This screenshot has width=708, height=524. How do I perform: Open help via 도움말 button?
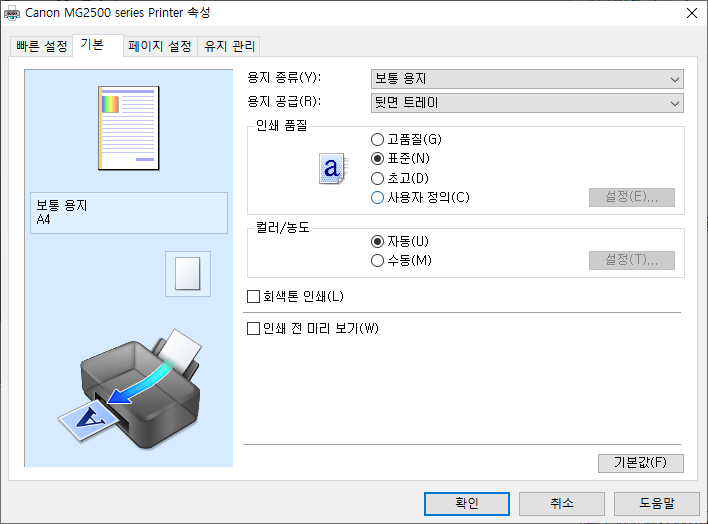(657, 504)
